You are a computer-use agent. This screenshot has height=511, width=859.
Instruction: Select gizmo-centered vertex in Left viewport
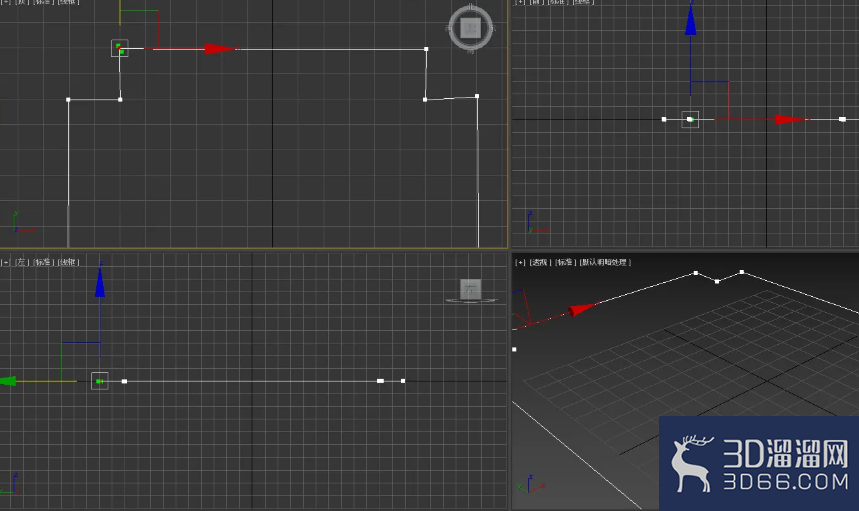point(99,381)
